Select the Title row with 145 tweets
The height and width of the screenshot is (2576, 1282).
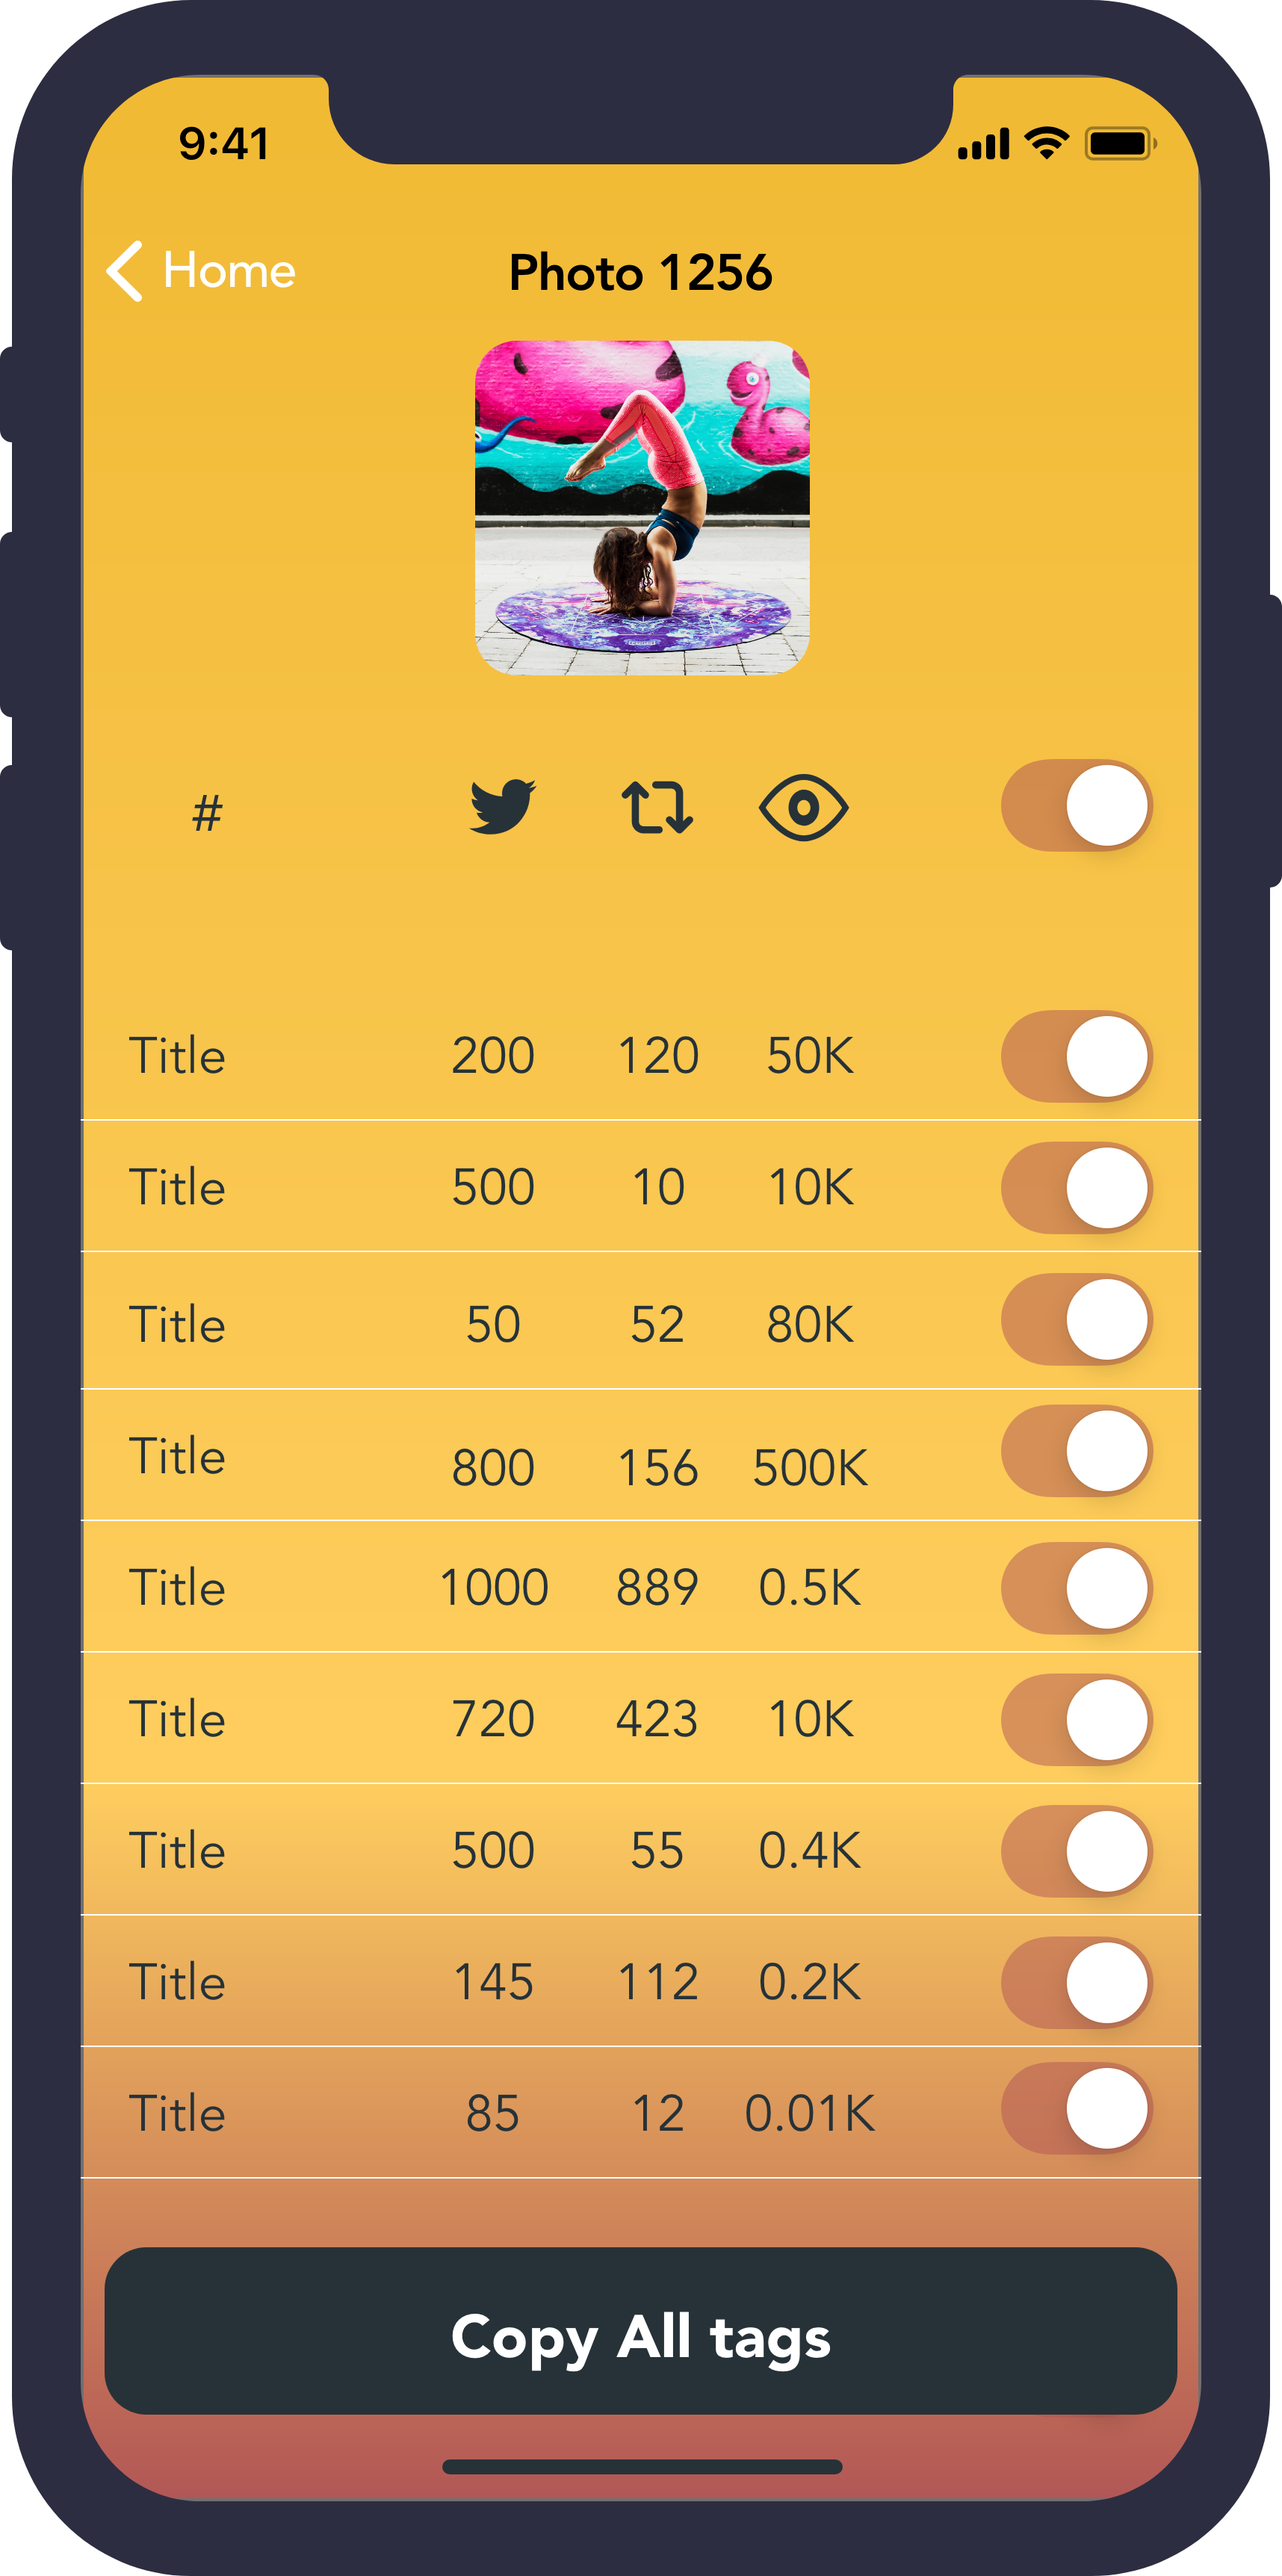[641, 1981]
